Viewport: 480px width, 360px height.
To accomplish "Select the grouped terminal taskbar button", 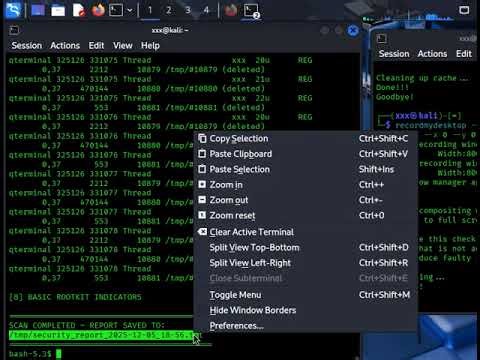I will (x=251, y=11).
